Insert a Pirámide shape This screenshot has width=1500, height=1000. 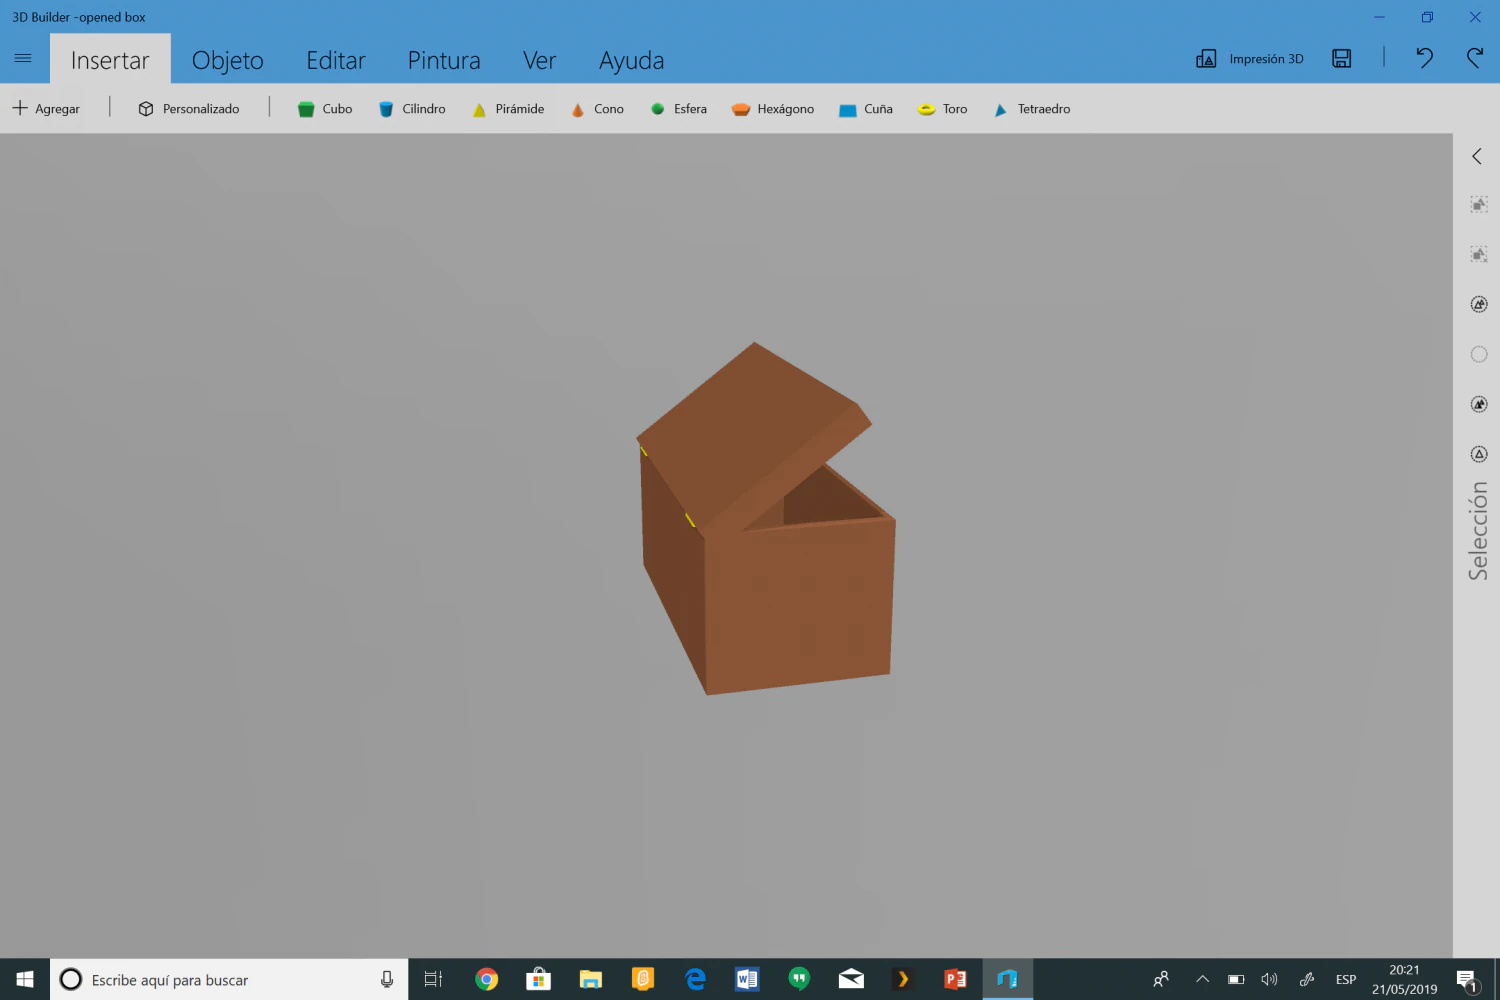click(x=508, y=109)
